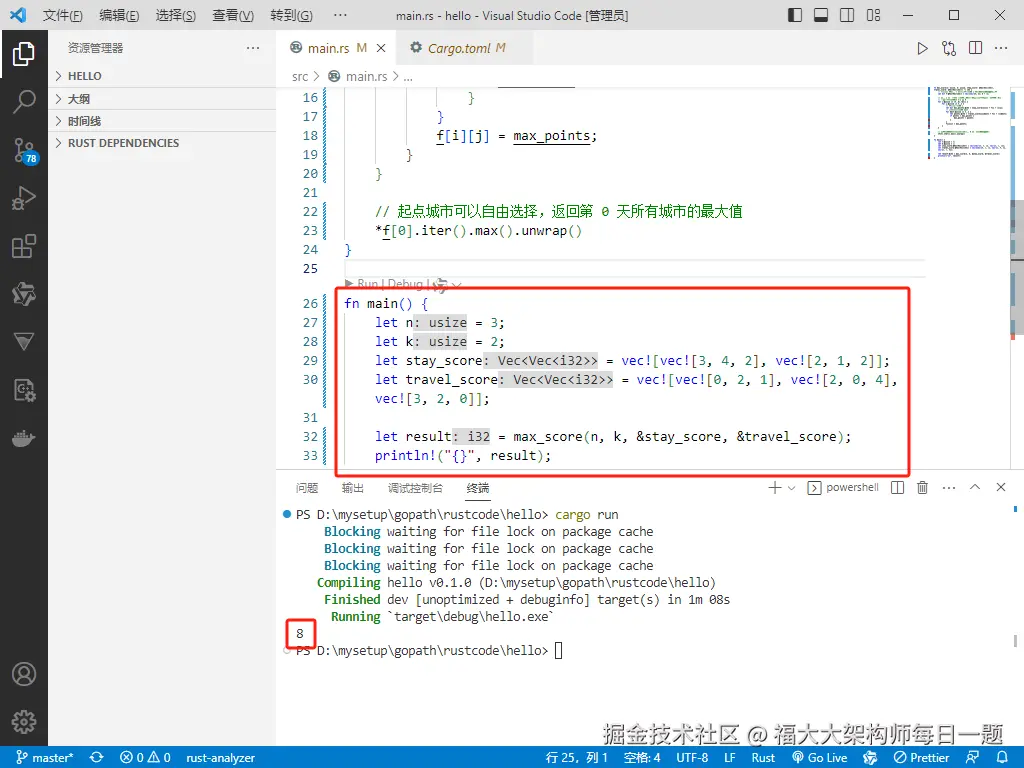Click the editor minimap code overview
The height and width of the screenshot is (768, 1024).
pos(967,123)
